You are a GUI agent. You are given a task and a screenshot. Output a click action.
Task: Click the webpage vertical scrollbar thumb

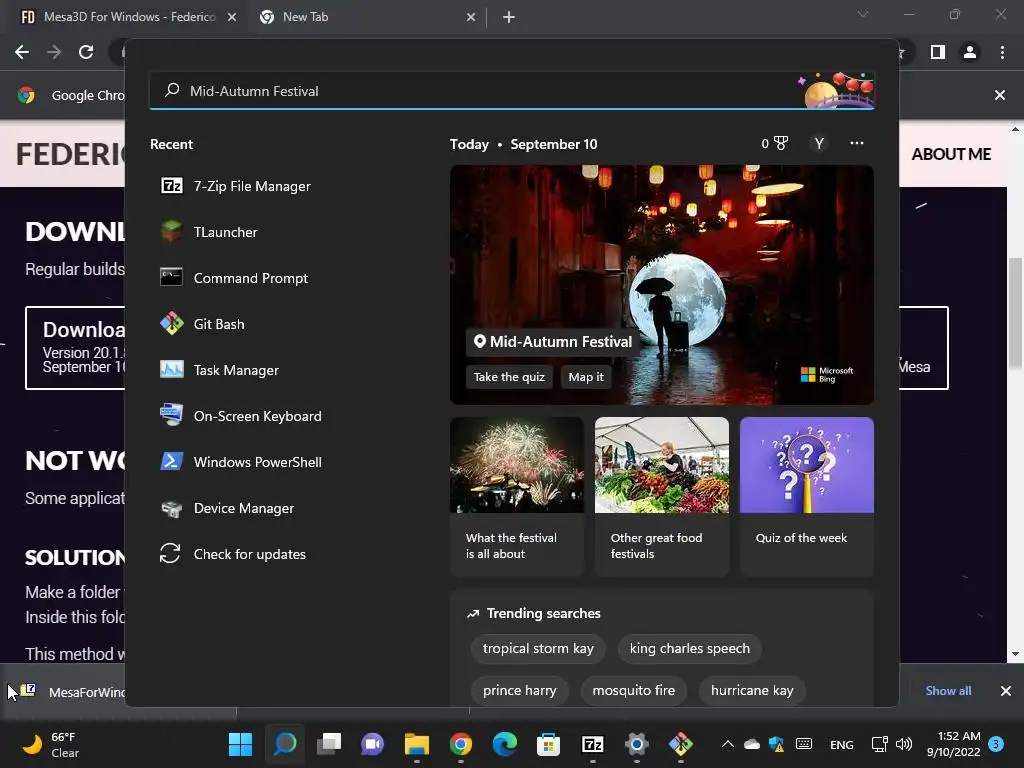(x=1015, y=313)
